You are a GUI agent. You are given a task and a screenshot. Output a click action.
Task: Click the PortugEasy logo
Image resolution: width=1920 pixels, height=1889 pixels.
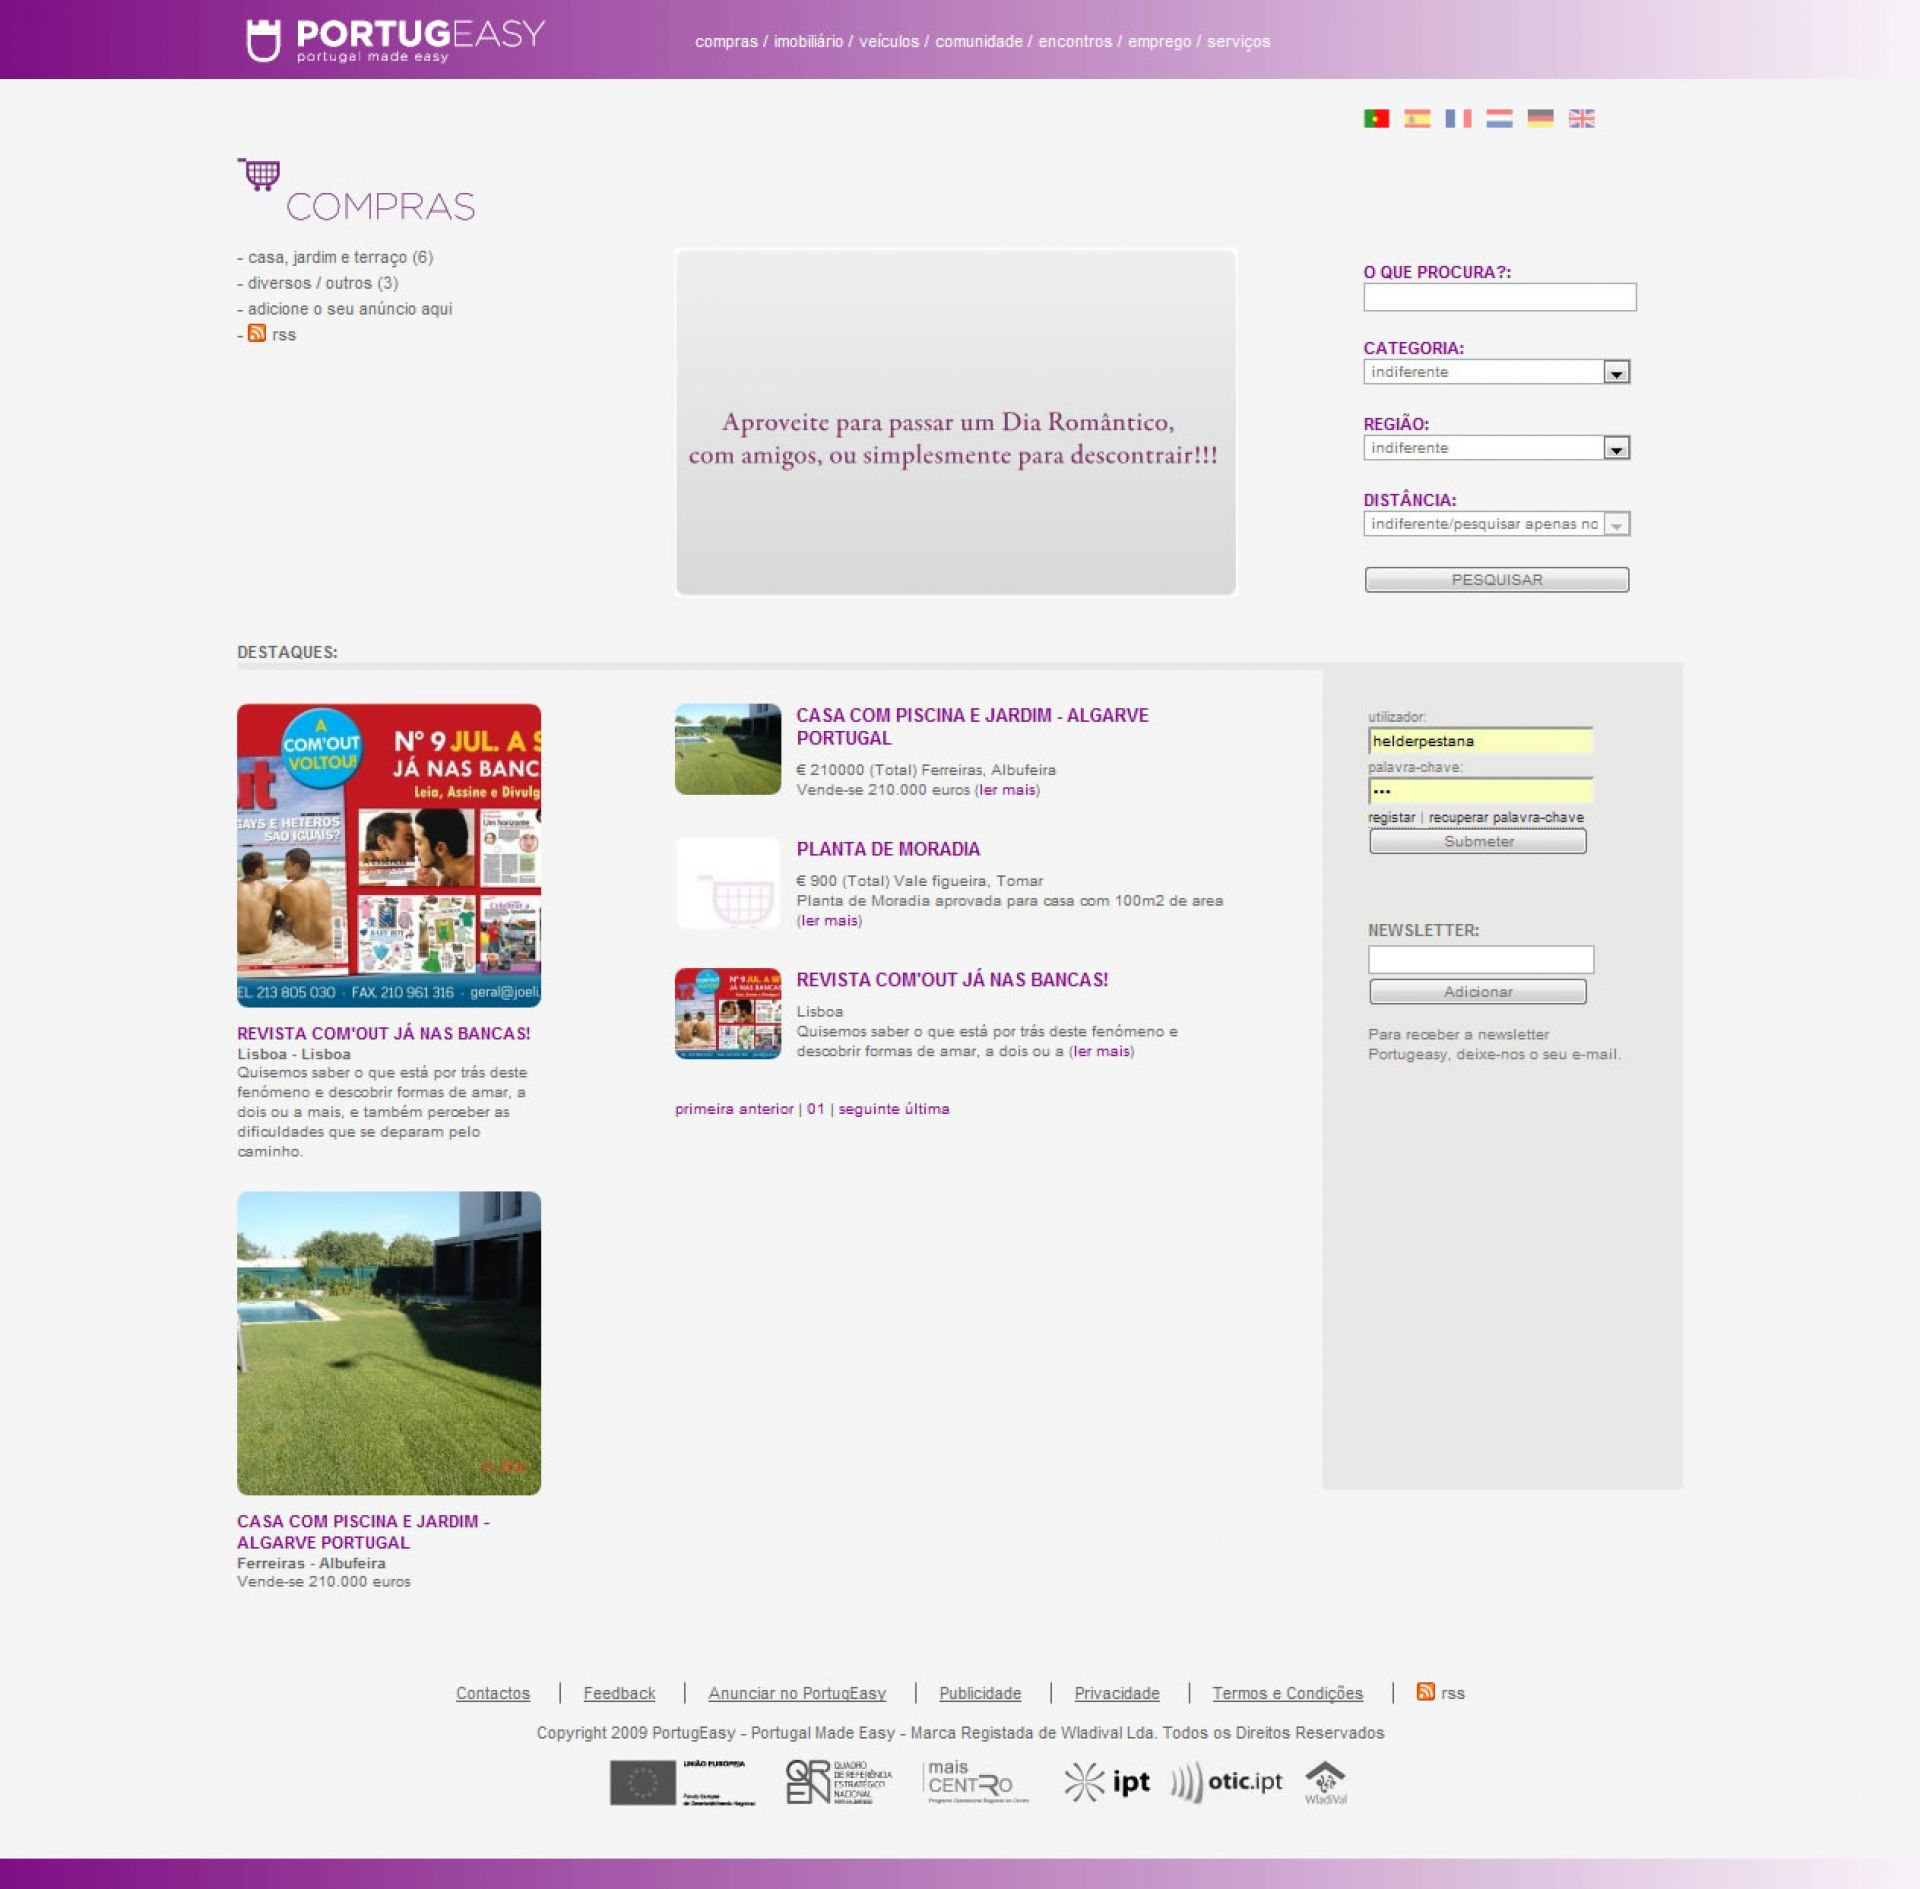pos(395,40)
